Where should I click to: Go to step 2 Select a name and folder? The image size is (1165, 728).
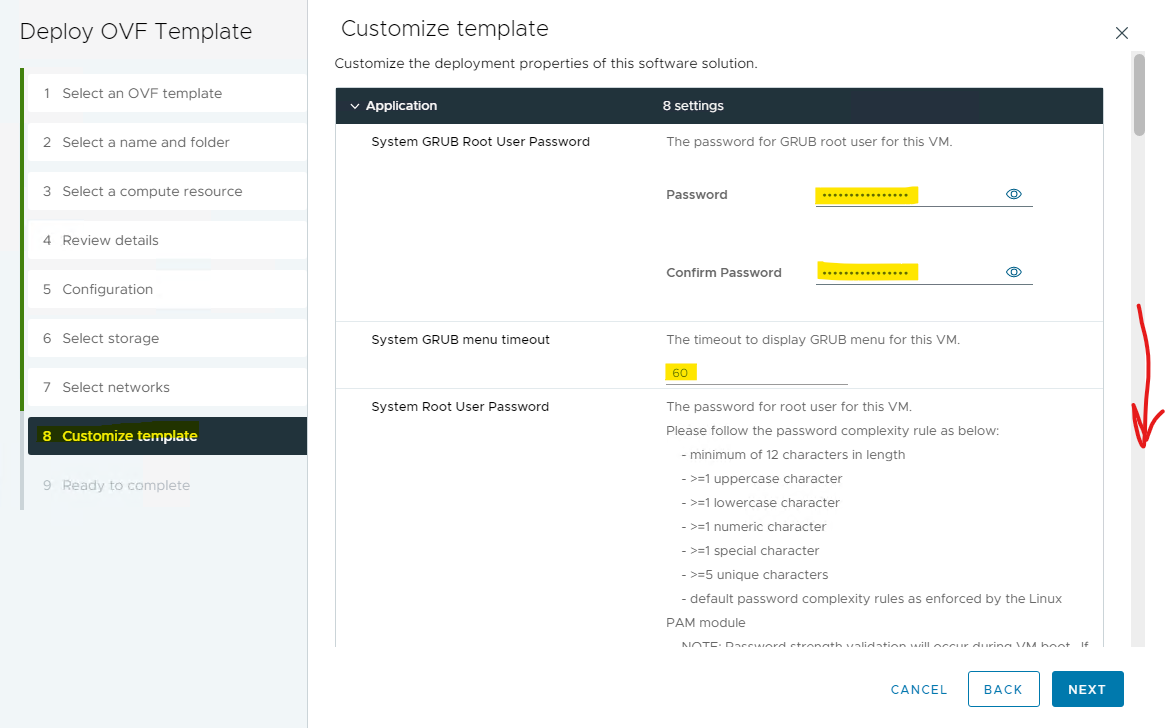point(146,142)
